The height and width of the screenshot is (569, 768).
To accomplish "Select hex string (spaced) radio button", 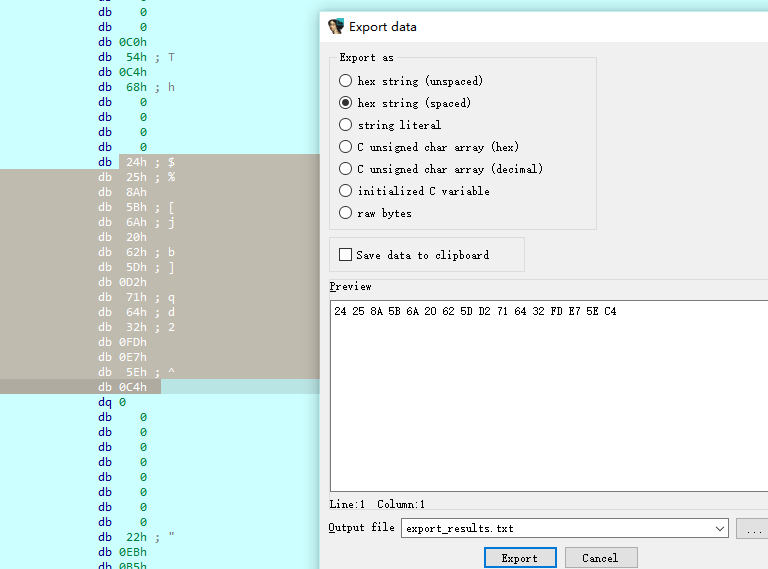I will click(x=346, y=103).
